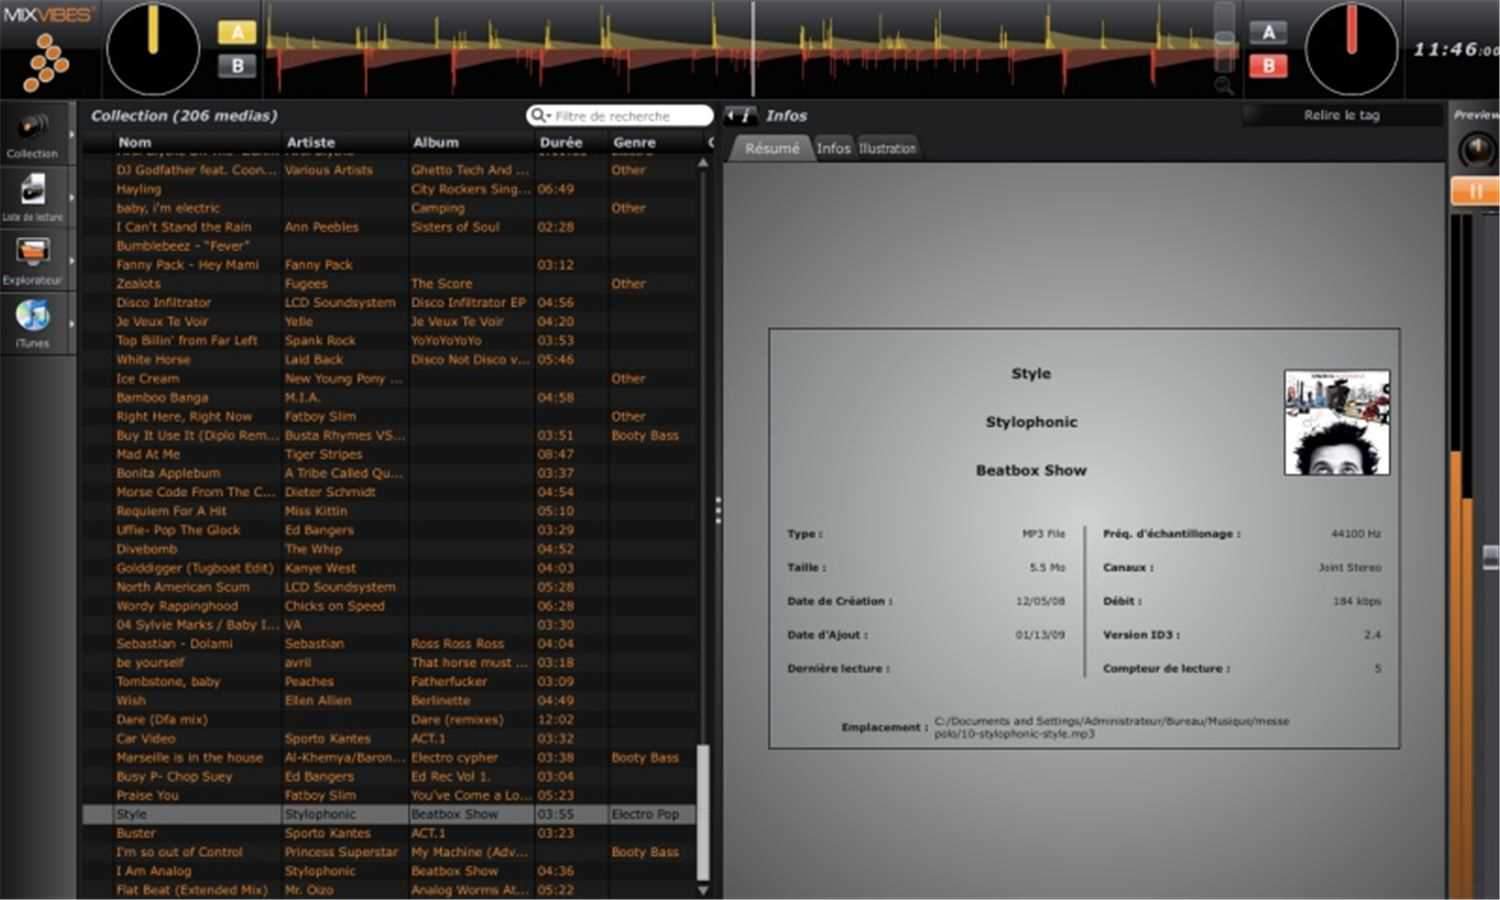The image size is (1500, 900).
Task: Expand the arrow beside iTunes
Action: pyautogui.click(x=72, y=324)
